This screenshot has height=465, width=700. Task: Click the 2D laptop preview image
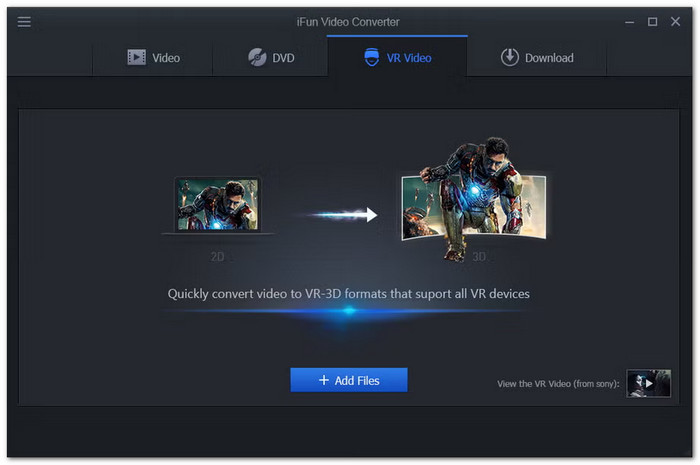coord(218,205)
